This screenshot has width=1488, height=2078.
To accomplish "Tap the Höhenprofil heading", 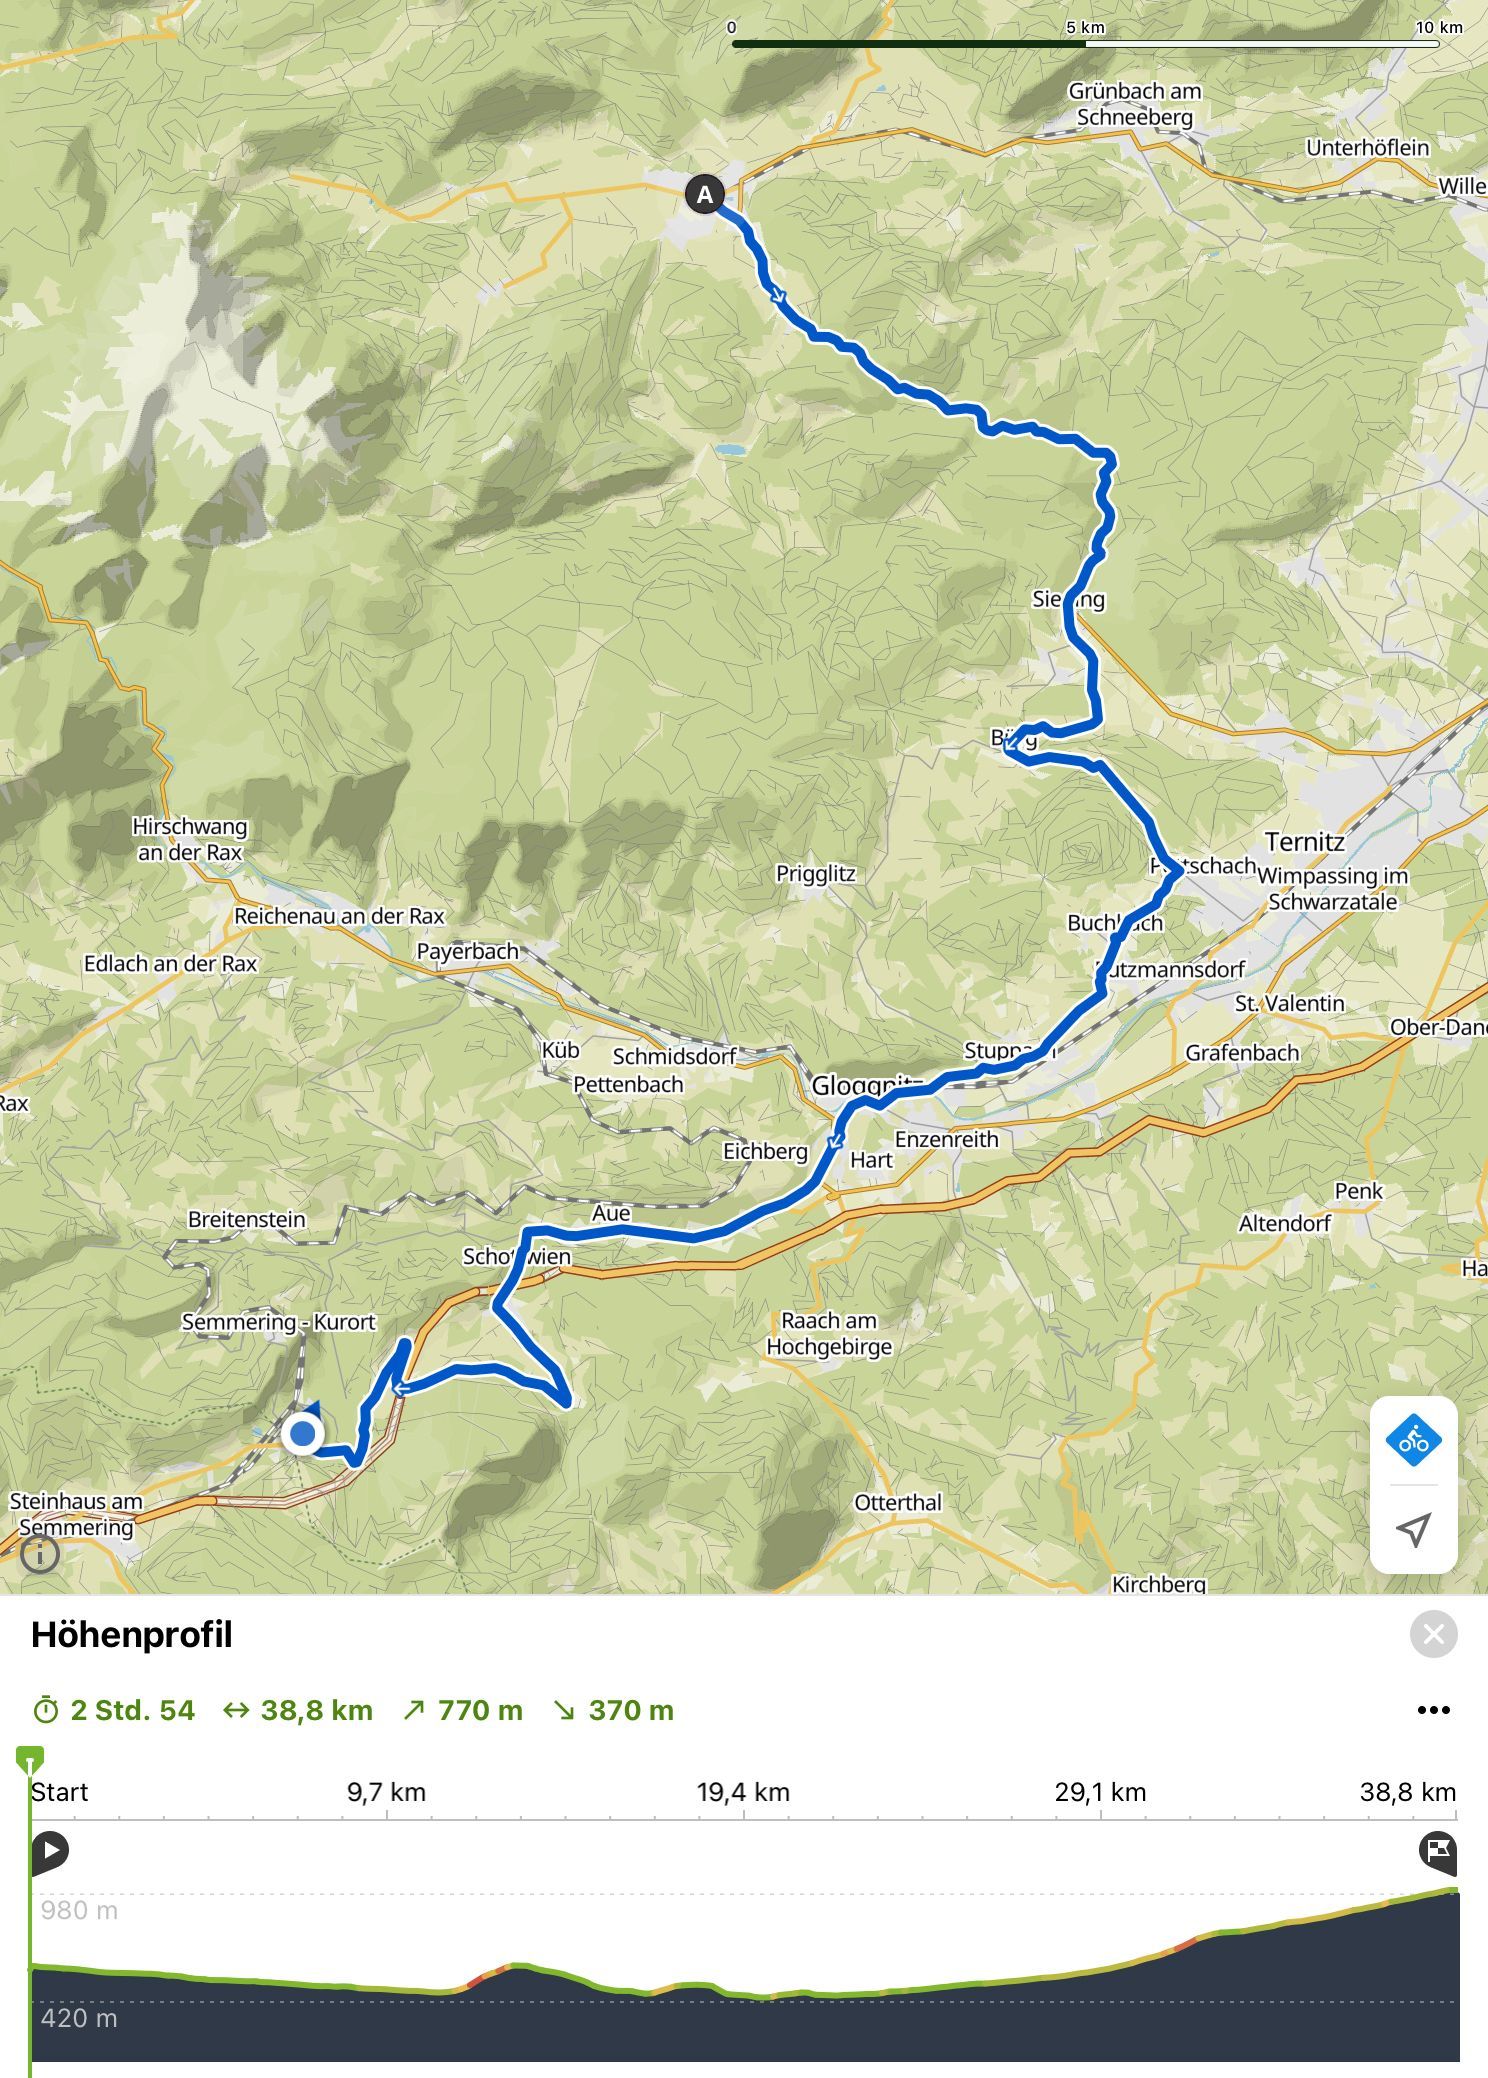I will pyautogui.click(x=132, y=1635).
